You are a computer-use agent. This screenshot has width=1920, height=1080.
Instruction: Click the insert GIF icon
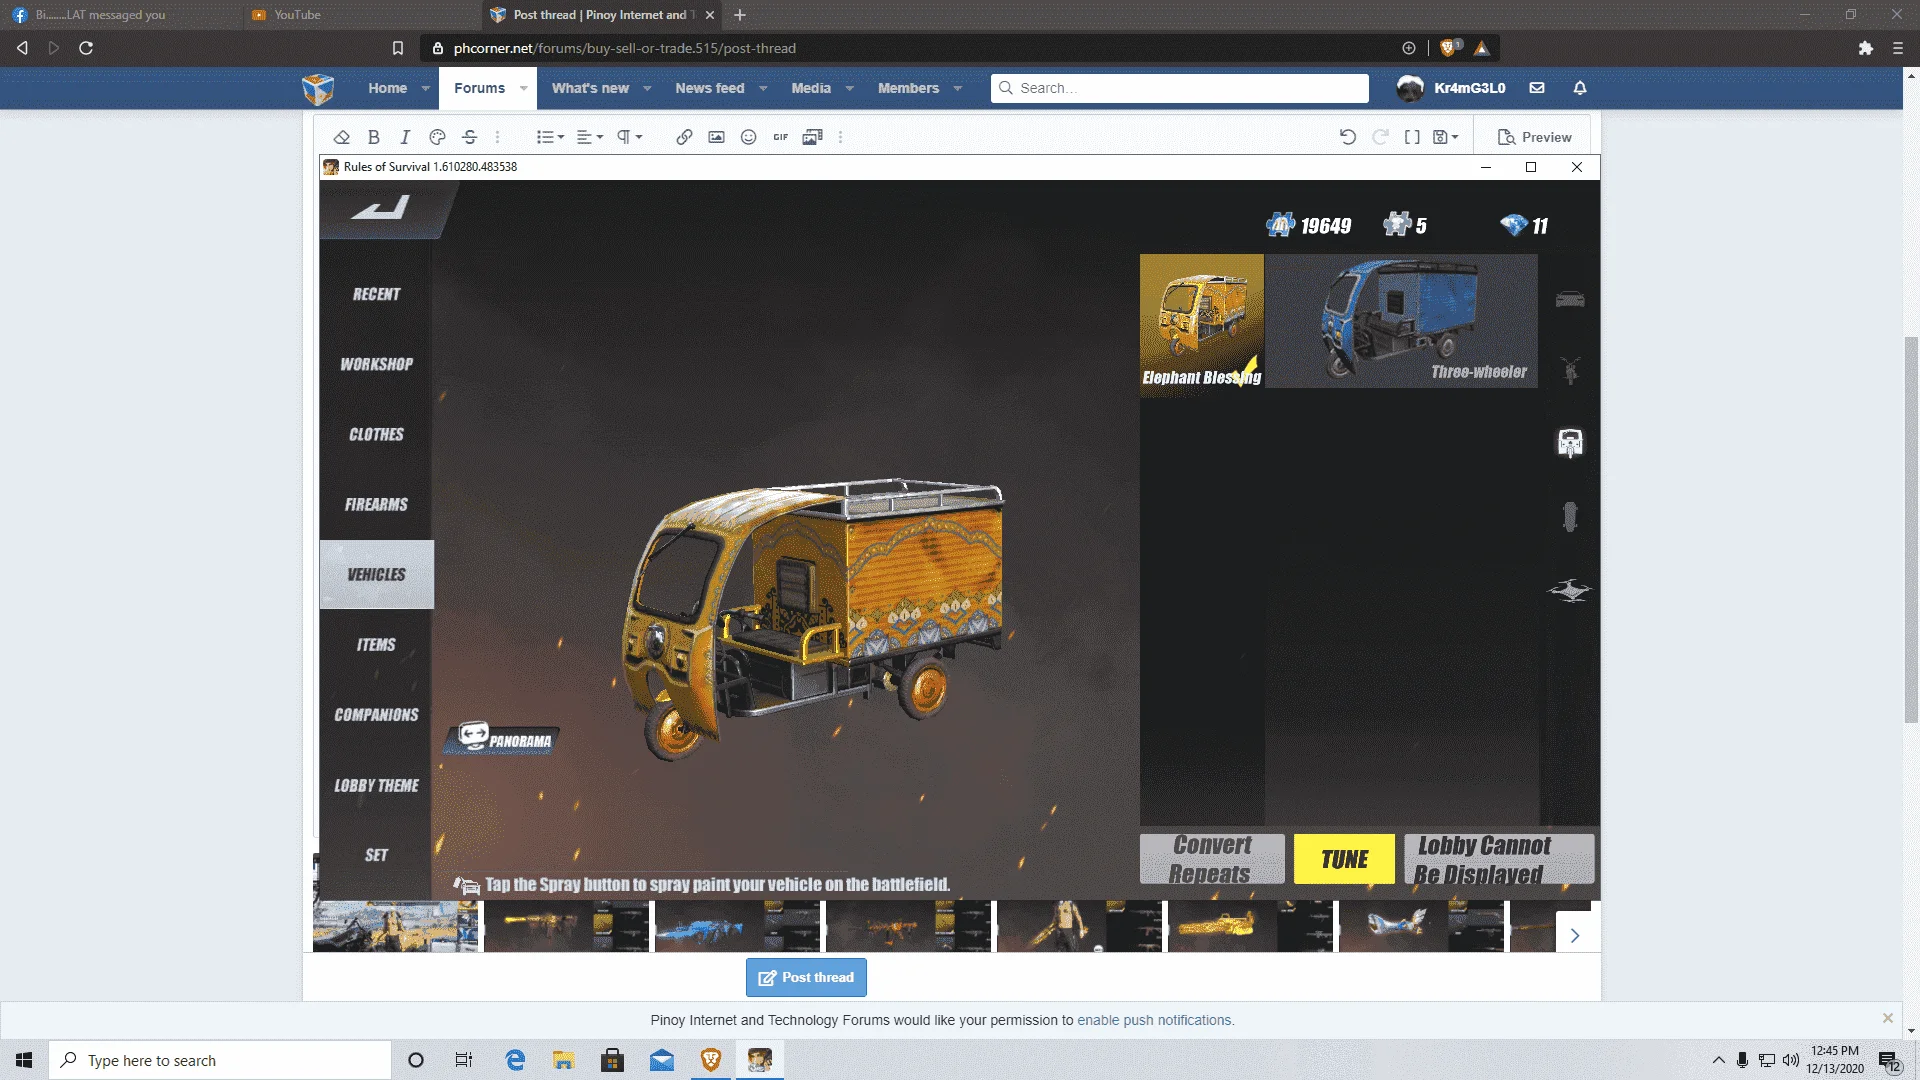780,137
